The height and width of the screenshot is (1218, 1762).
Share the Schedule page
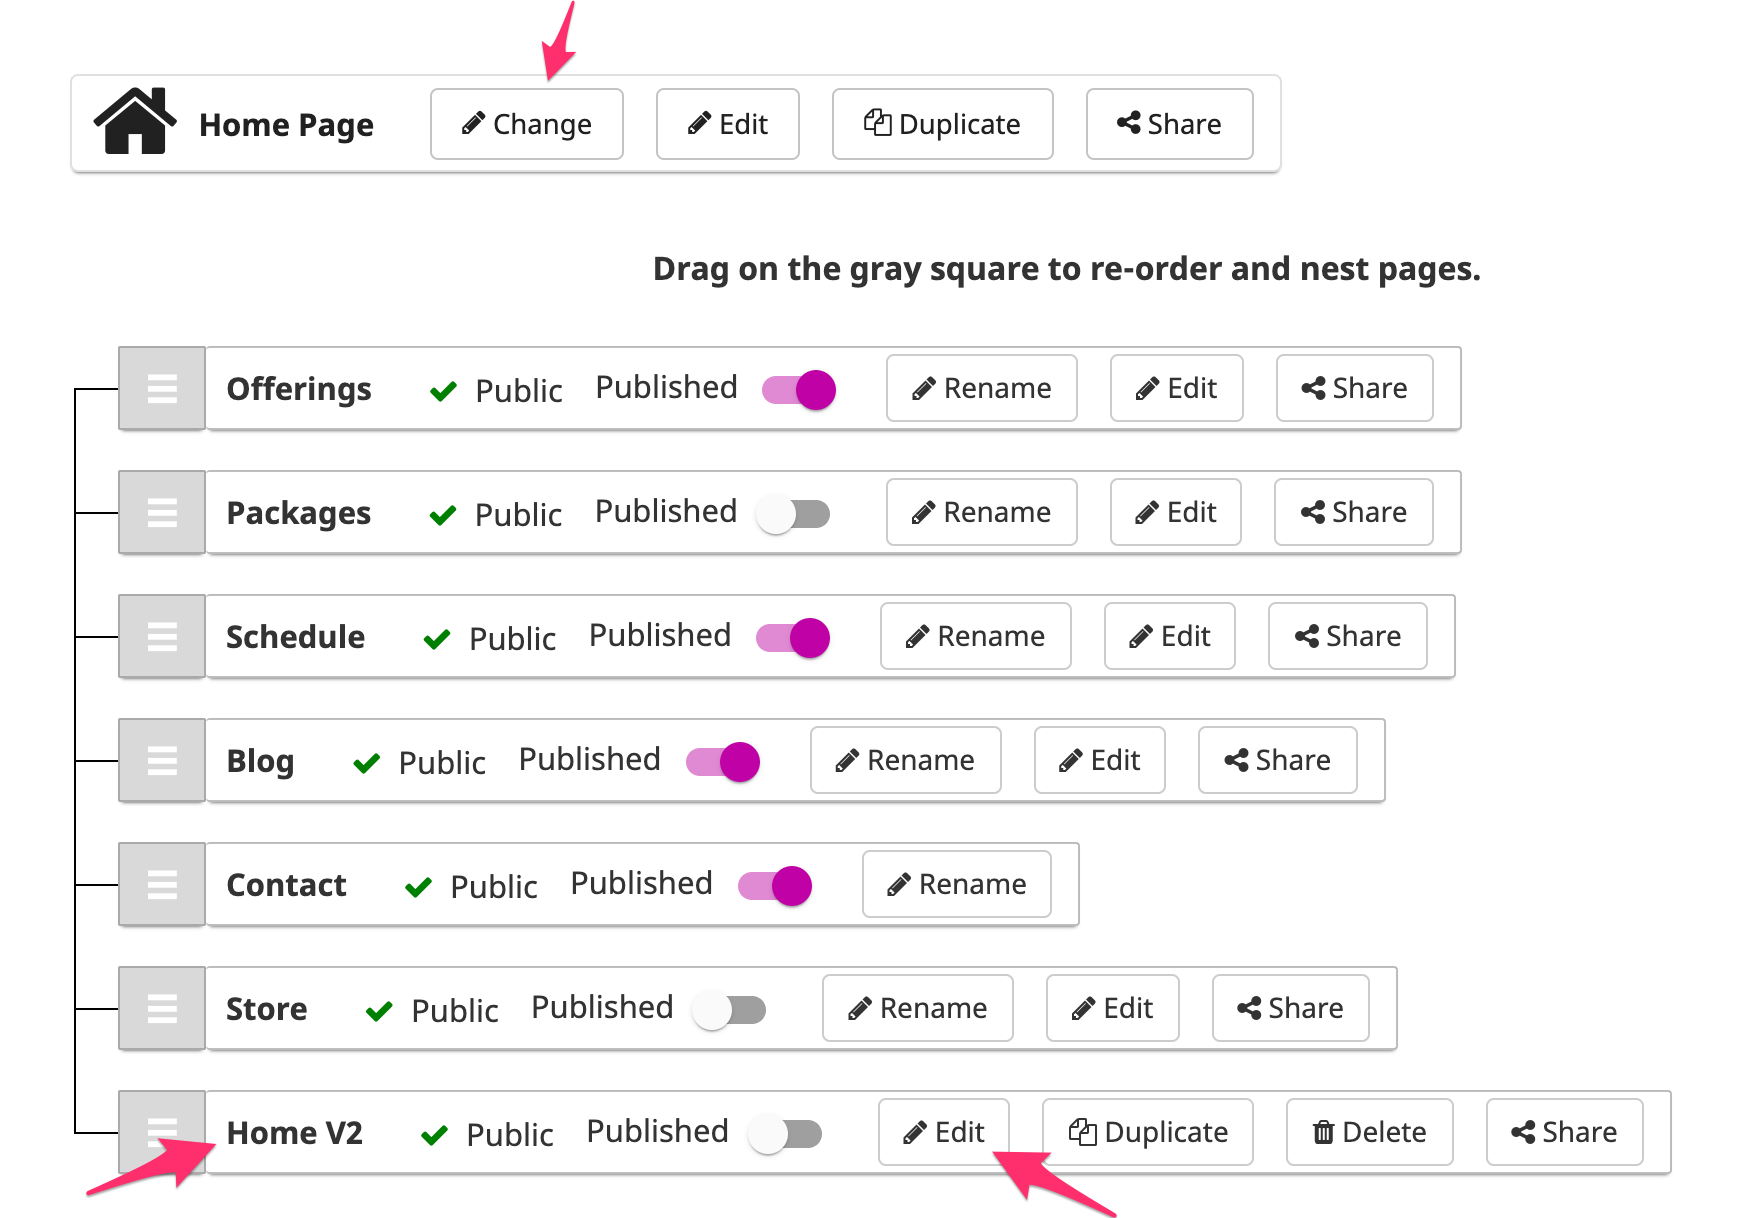click(1348, 636)
